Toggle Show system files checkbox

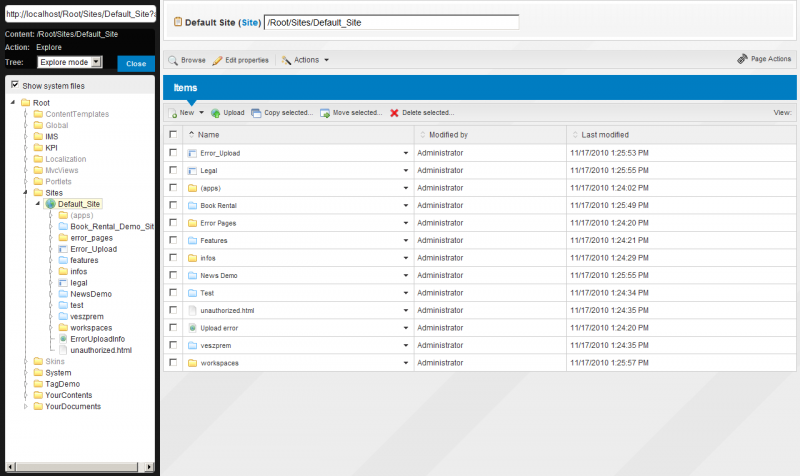(15, 85)
